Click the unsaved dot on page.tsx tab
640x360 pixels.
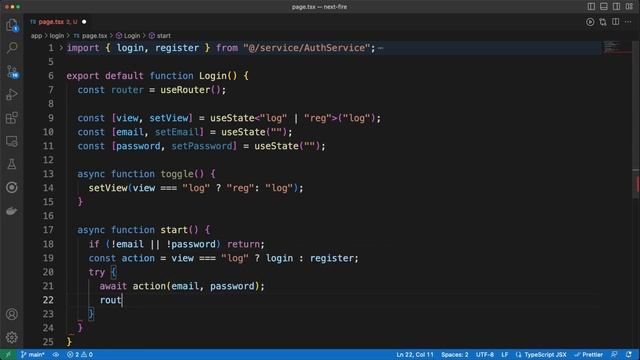(x=84, y=22)
